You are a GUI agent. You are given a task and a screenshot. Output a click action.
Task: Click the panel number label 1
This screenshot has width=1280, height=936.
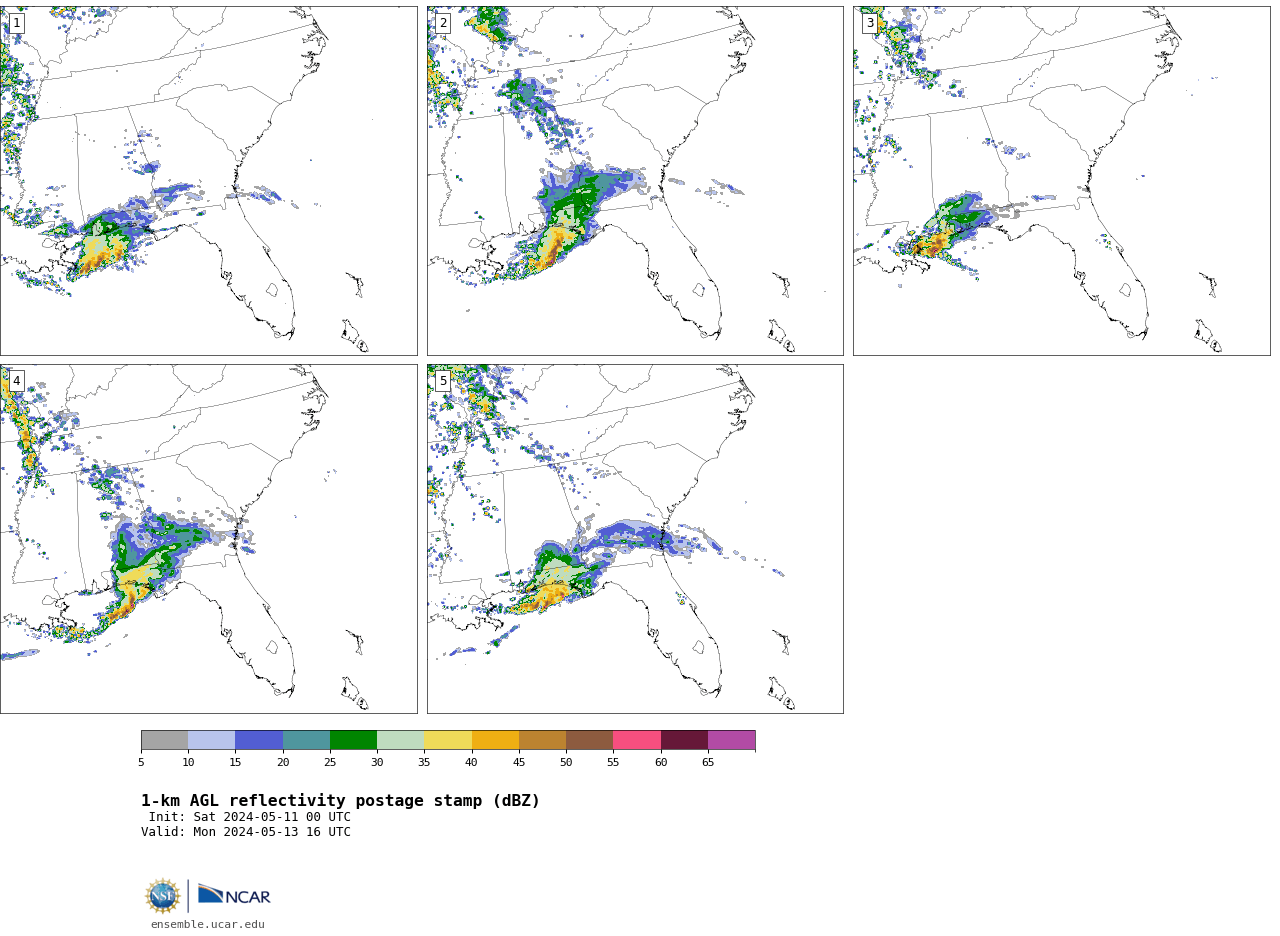pos(16,23)
